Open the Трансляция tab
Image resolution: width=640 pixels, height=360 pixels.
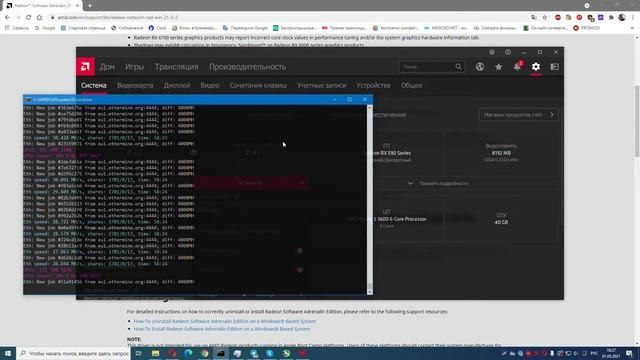[176, 67]
